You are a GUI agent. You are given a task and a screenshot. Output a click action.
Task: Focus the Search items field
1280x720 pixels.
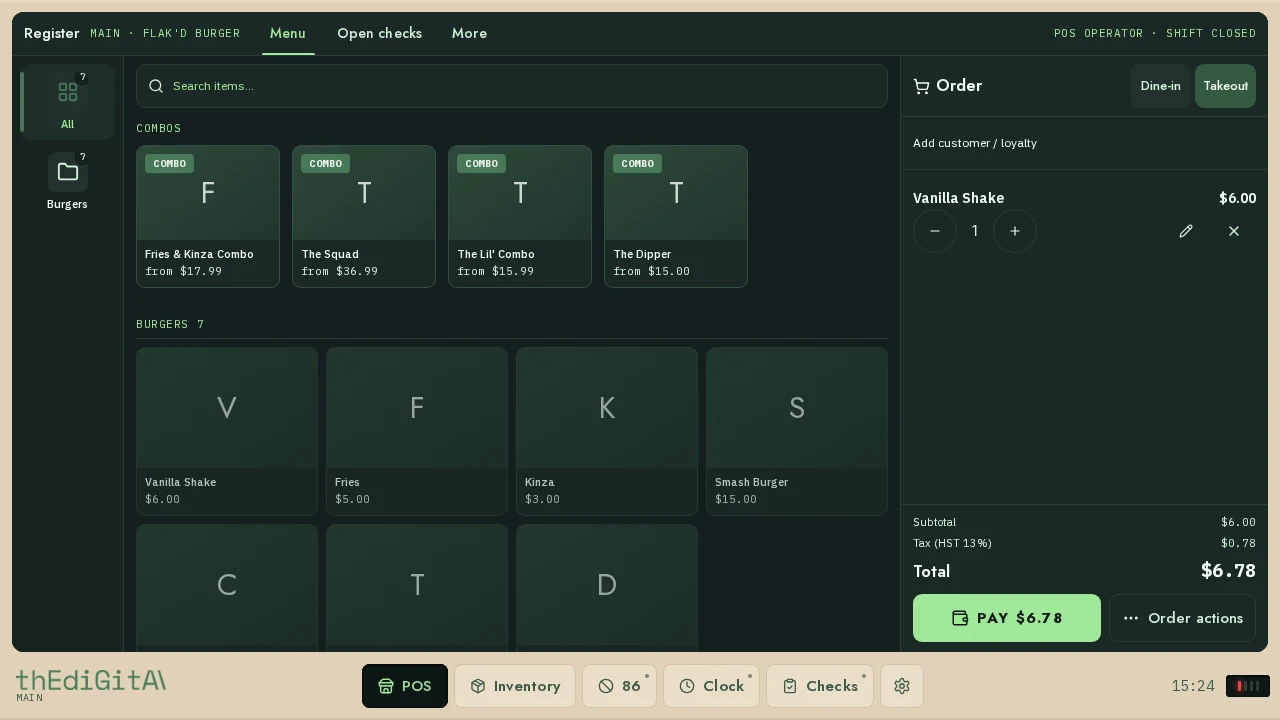click(512, 86)
